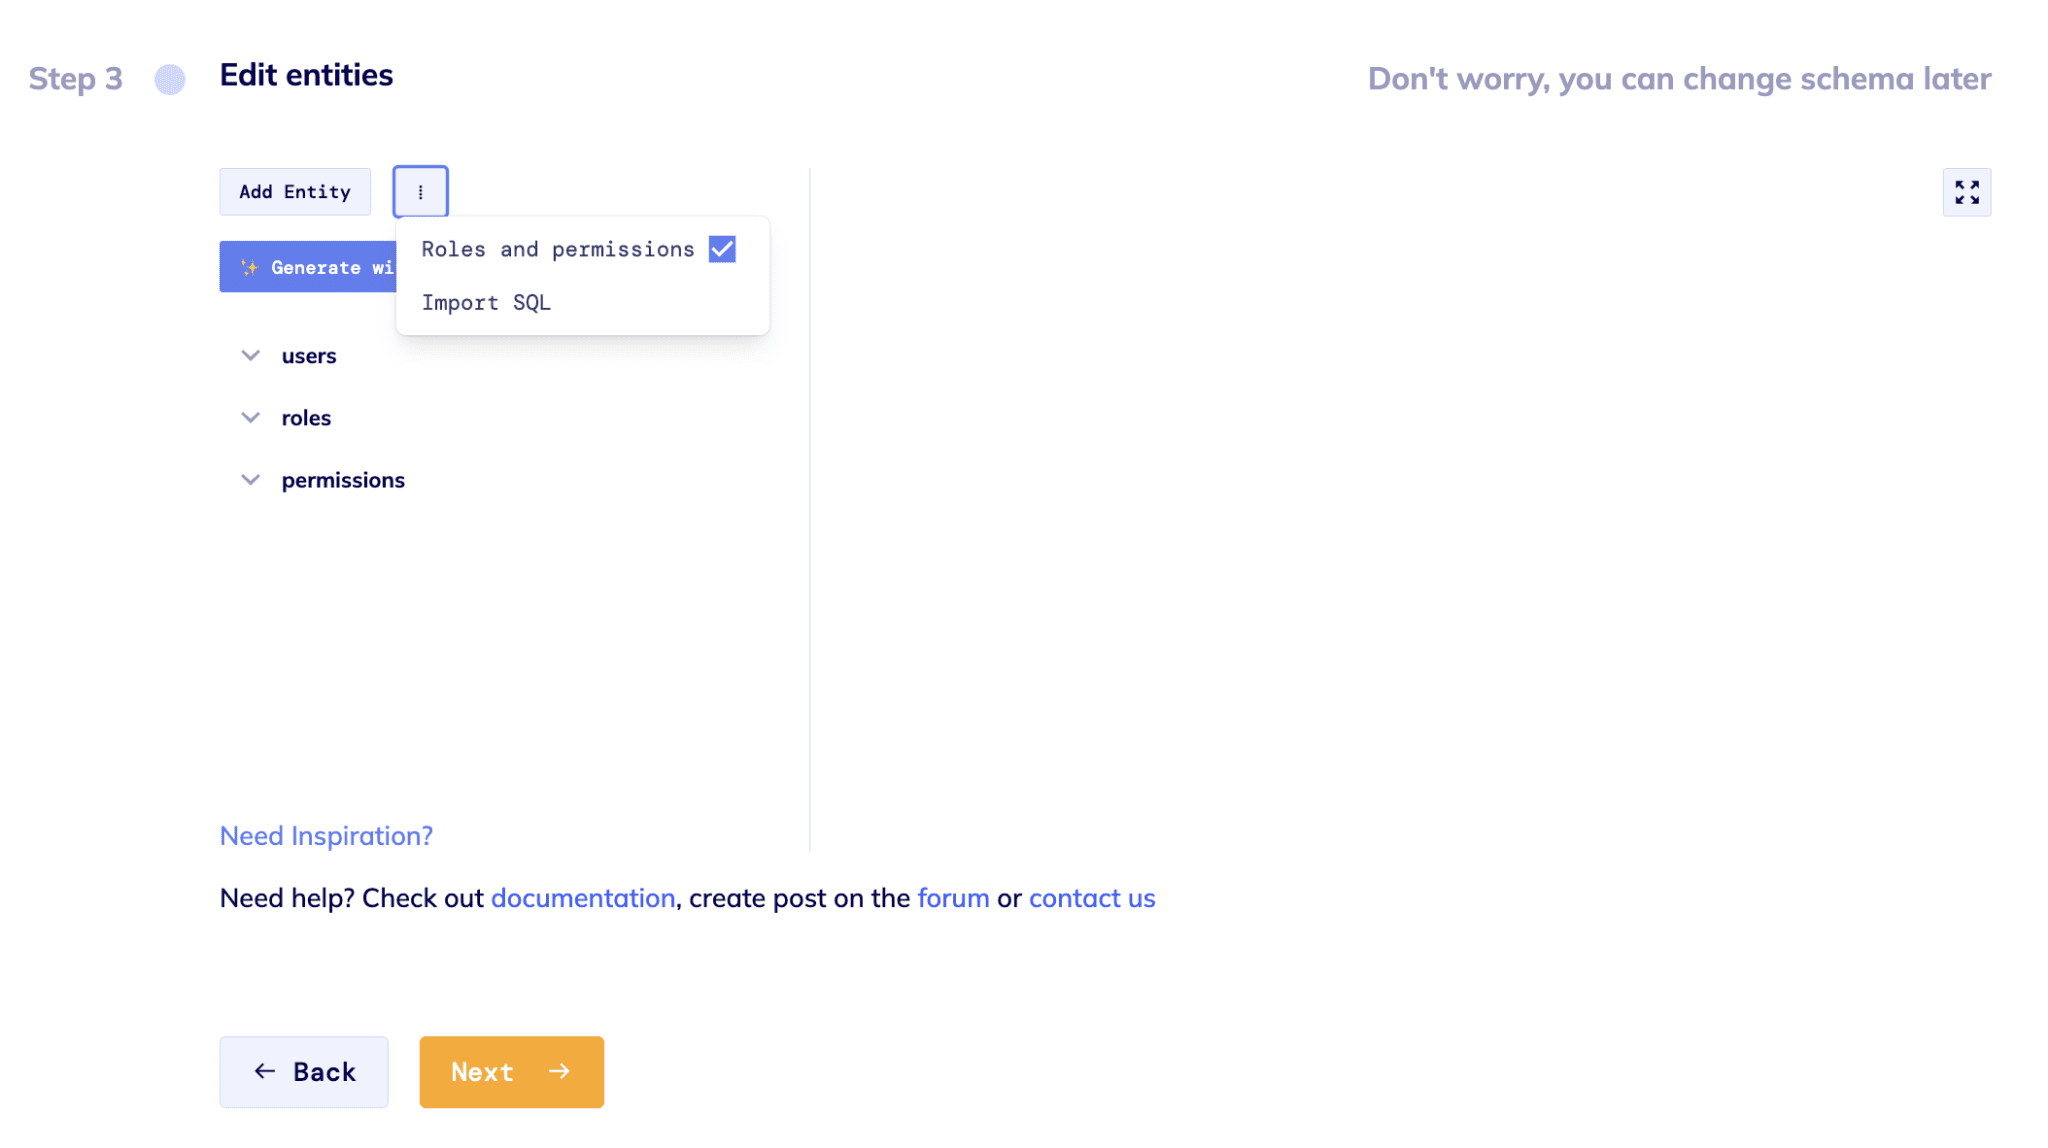
Task: Click the back arrow icon in Back button
Action: tap(263, 1071)
